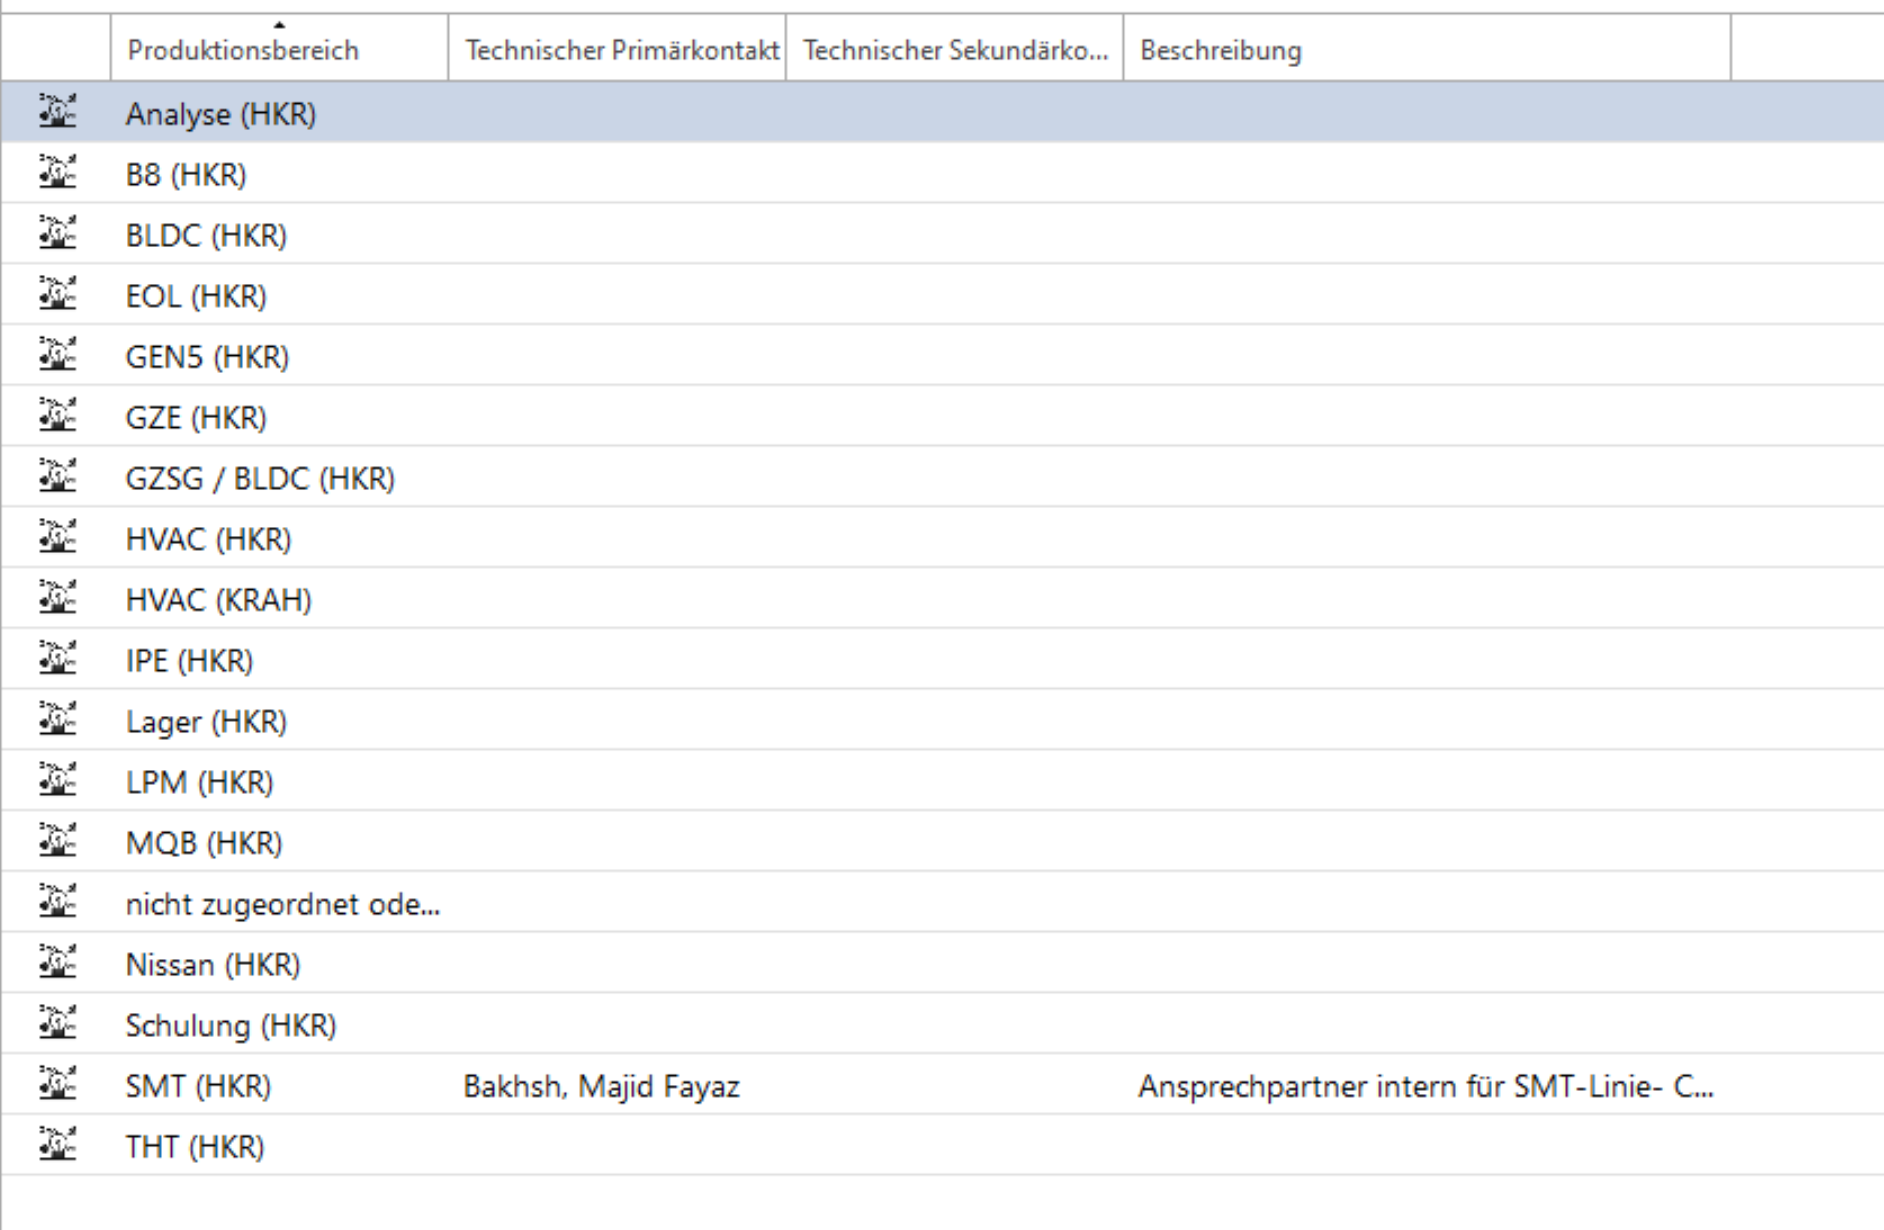Click the icon beside nicht zugeordnet row
Viewport: 1884px width, 1230px height.
click(x=57, y=901)
